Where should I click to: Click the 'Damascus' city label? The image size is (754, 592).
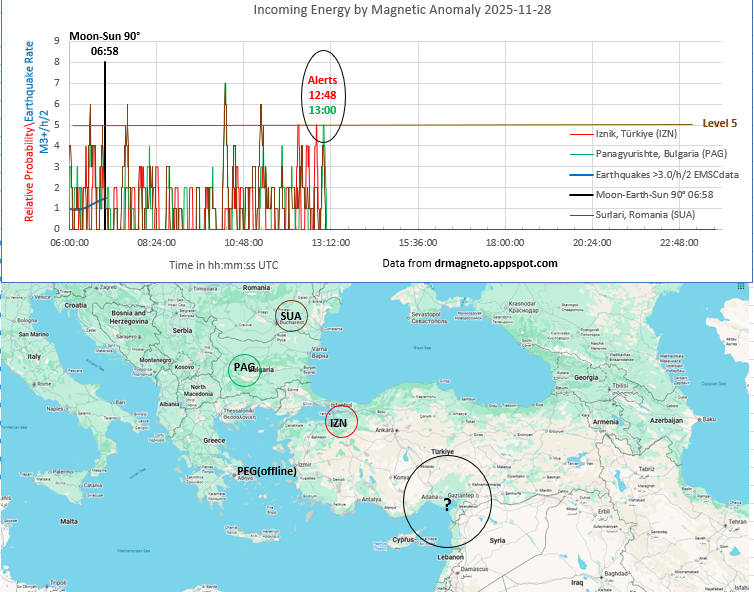click(475, 569)
